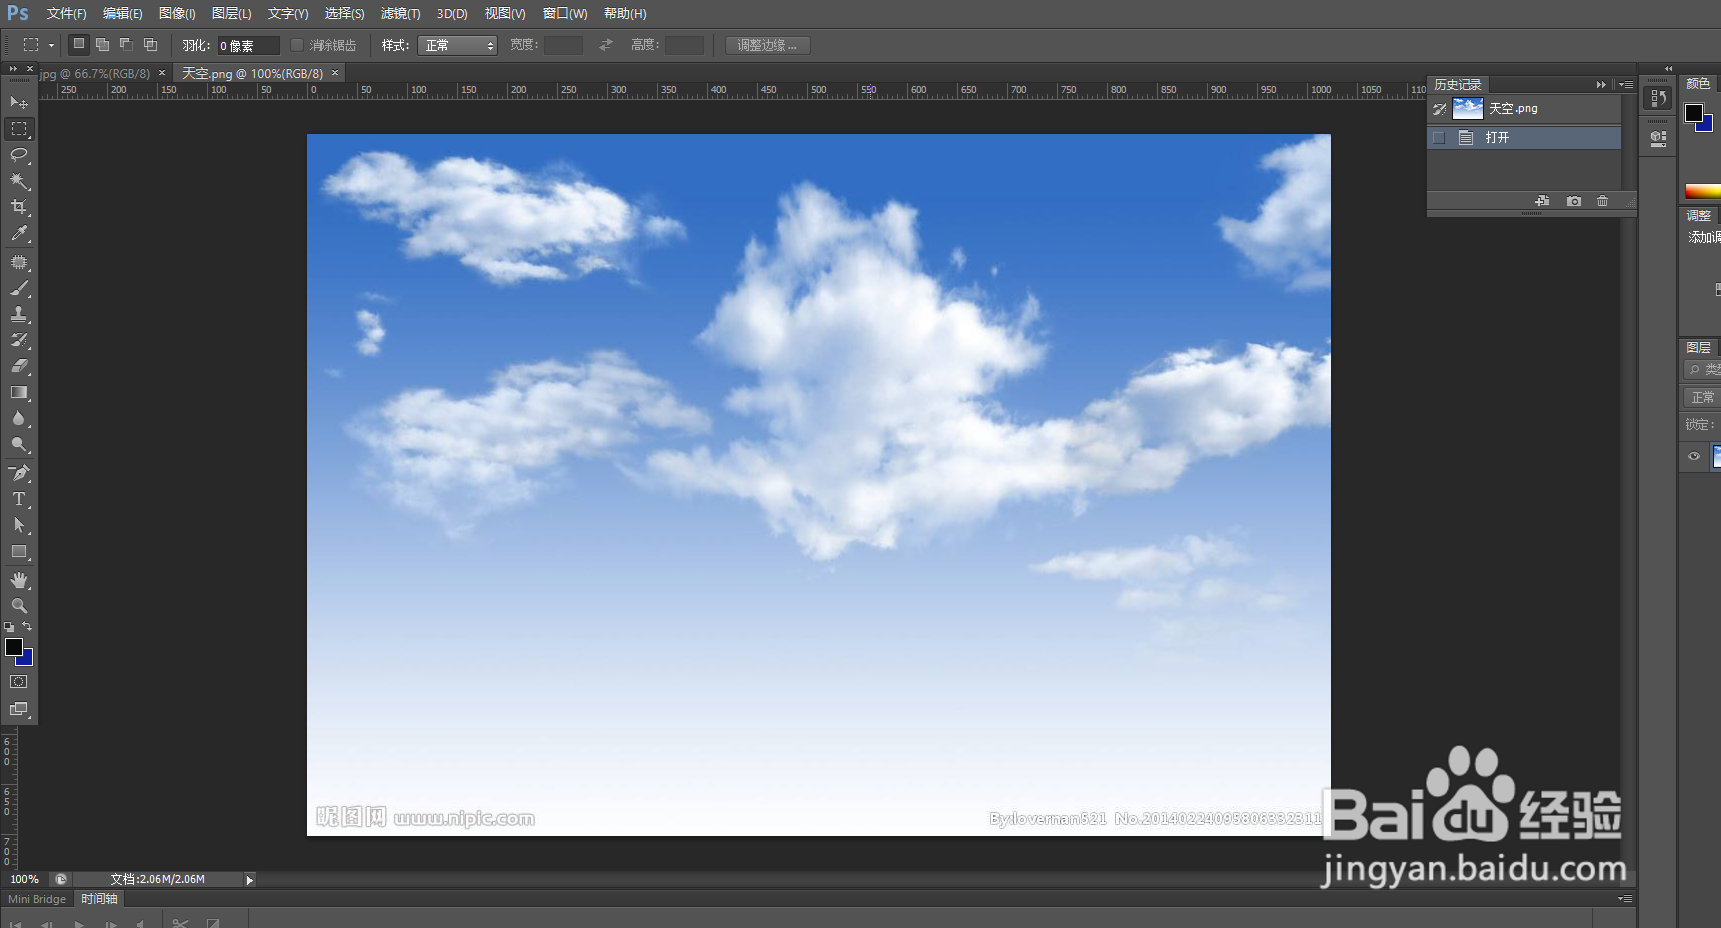This screenshot has width=1721, height=928.
Task: Open the toolbar foreground color picker
Action: pos(14,647)
